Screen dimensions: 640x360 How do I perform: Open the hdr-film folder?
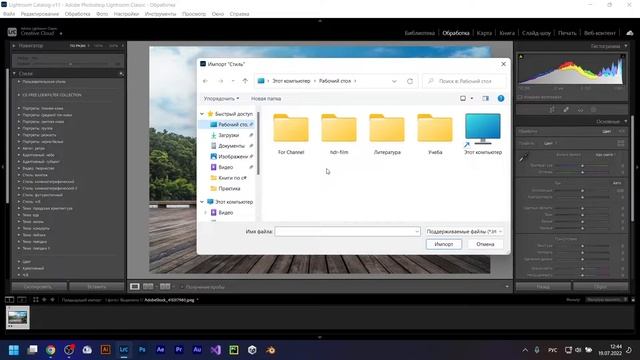(x=339, y=134)
